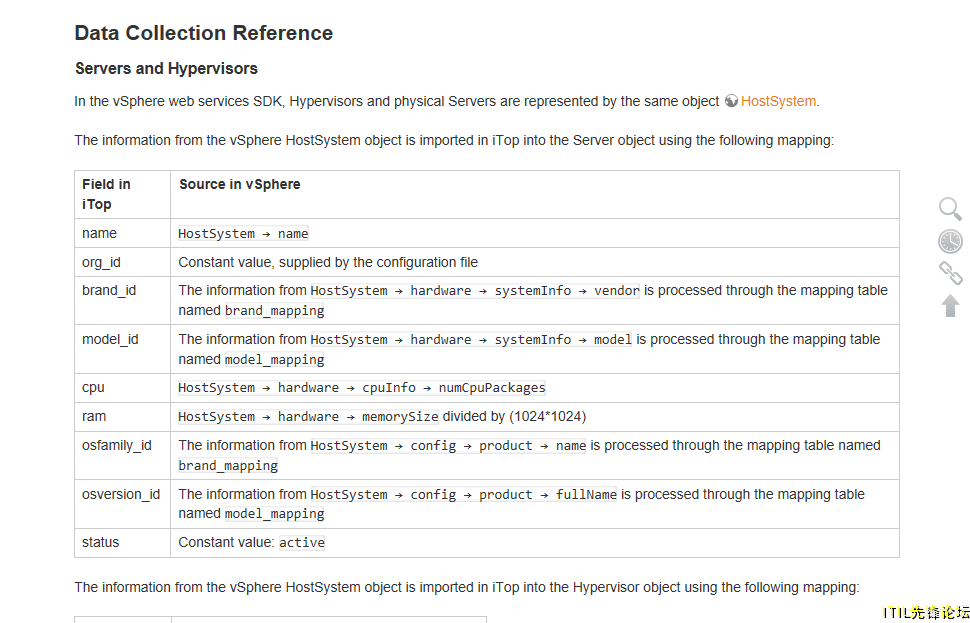Select the model_id table cell
The width and height of the screenshot is (970, 623).
[x=122, y=349]
